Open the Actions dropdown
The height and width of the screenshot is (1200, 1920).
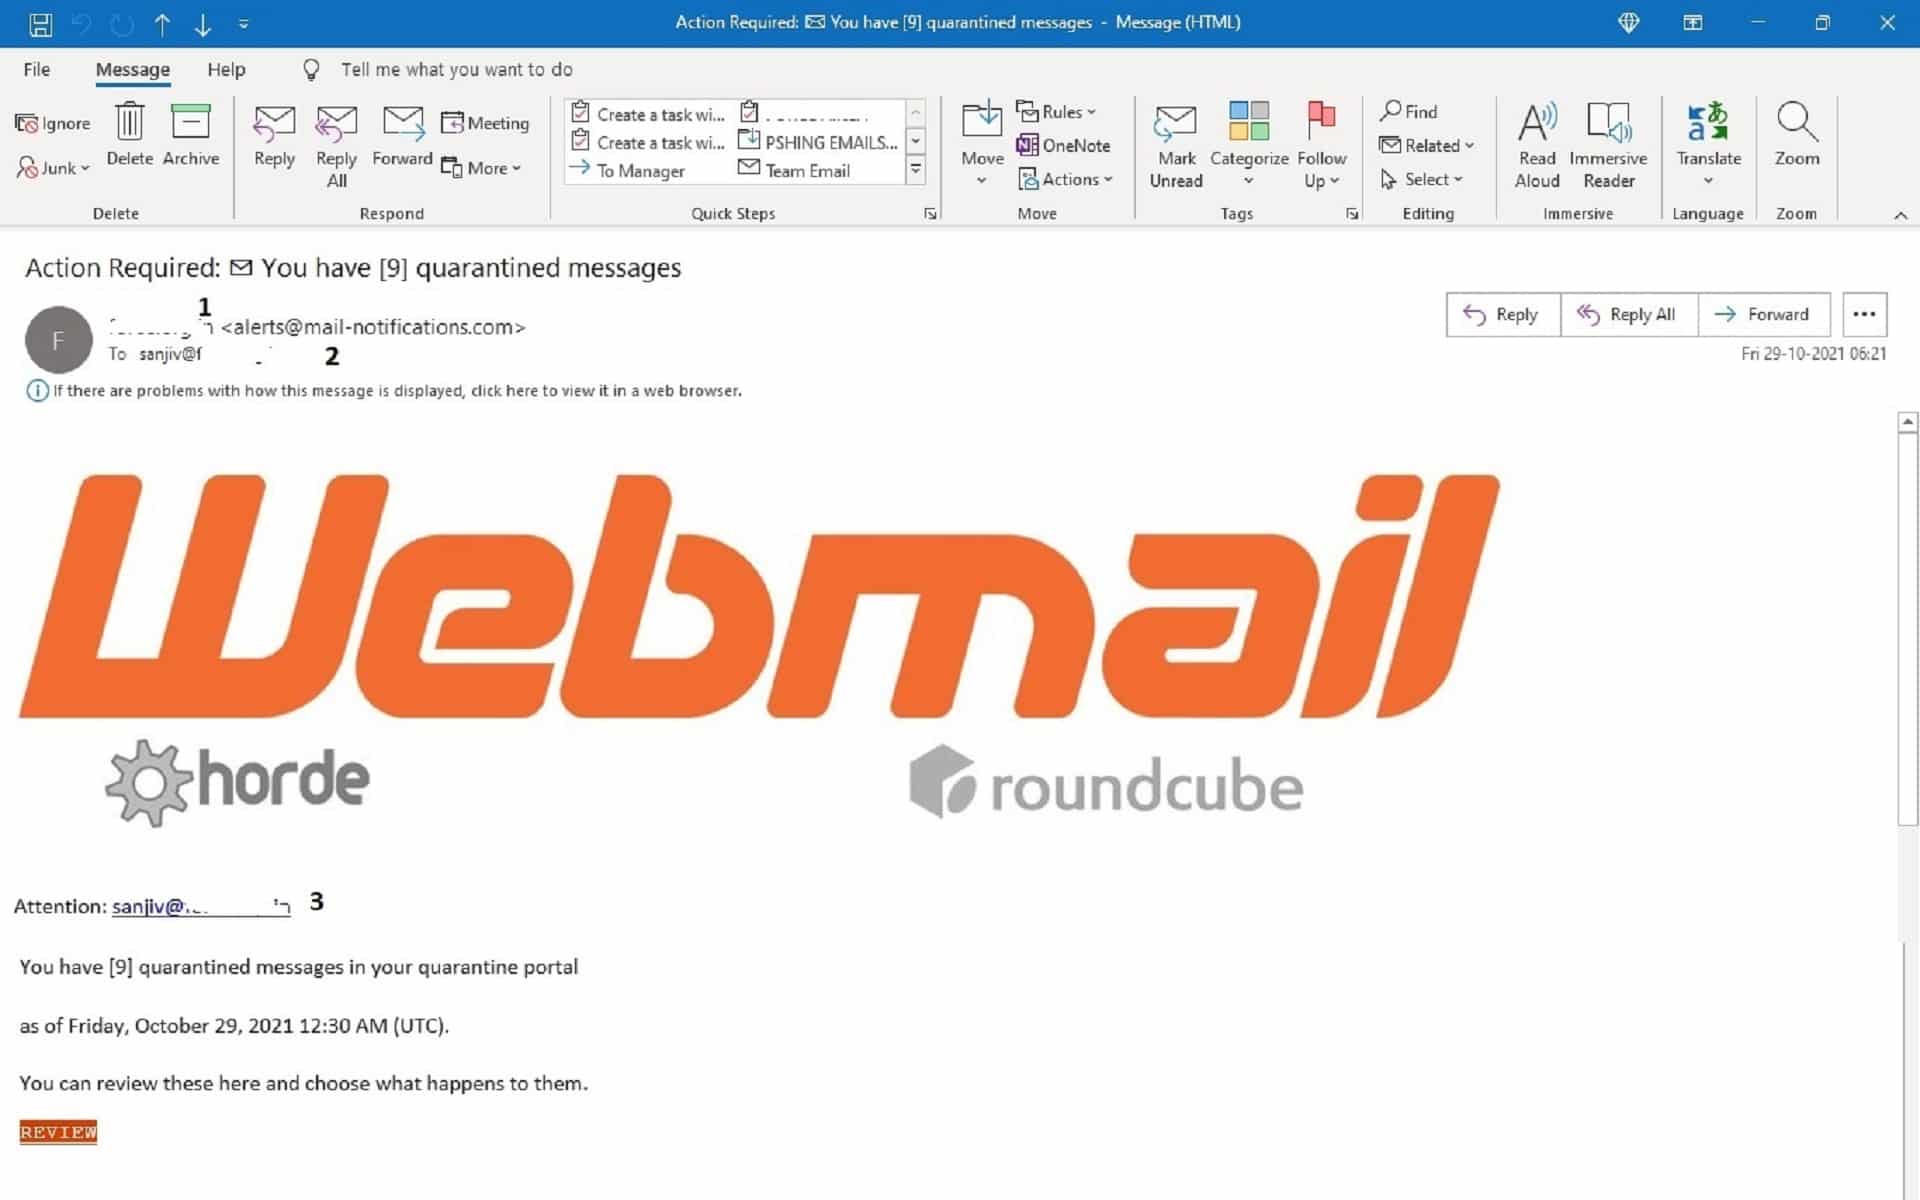[1065, 179]
